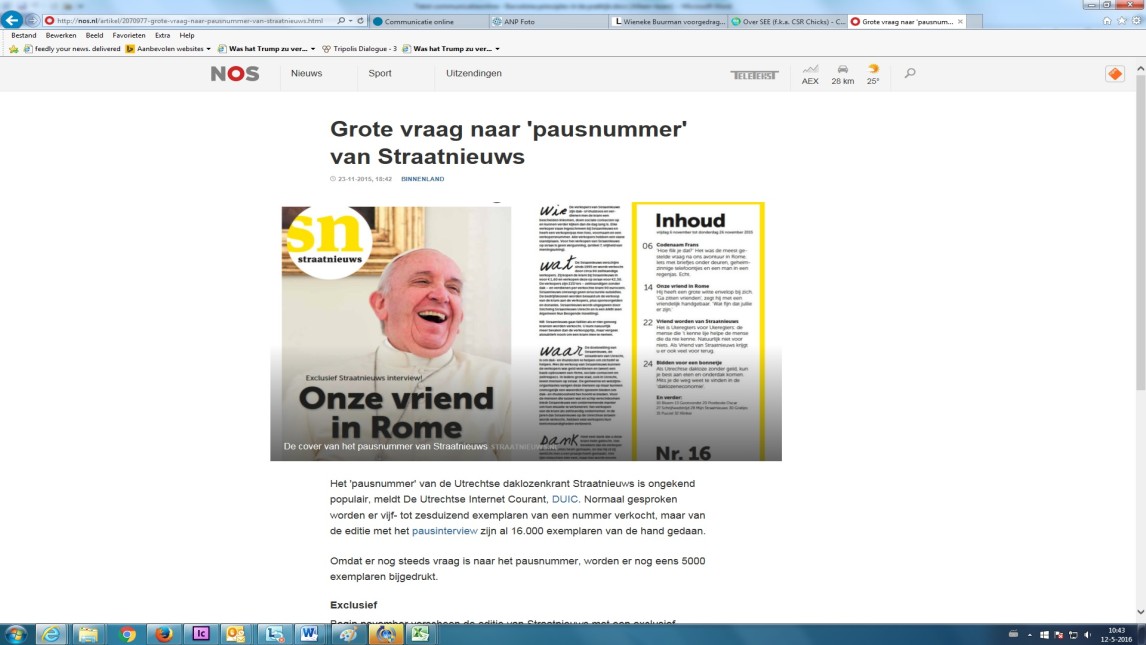Click the browser forward arrow button
Image resolution: width=1146 pixels, height=645 pixels.
(31, 20)
